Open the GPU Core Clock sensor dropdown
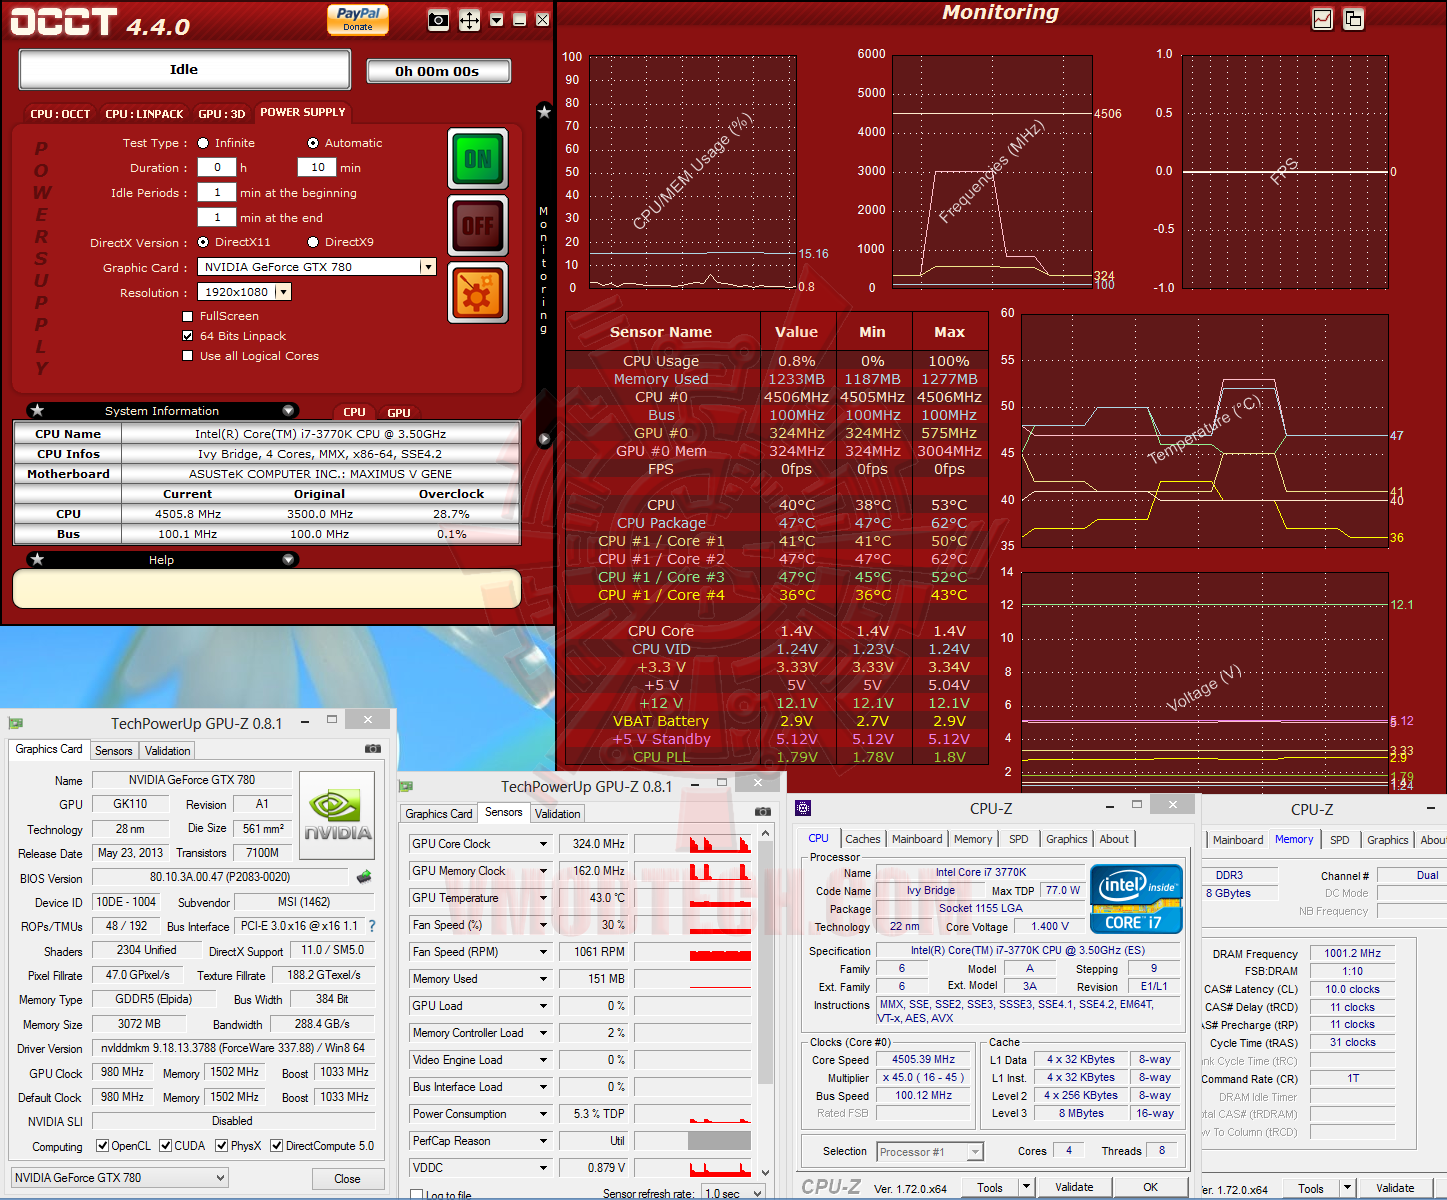 (544, 844)
